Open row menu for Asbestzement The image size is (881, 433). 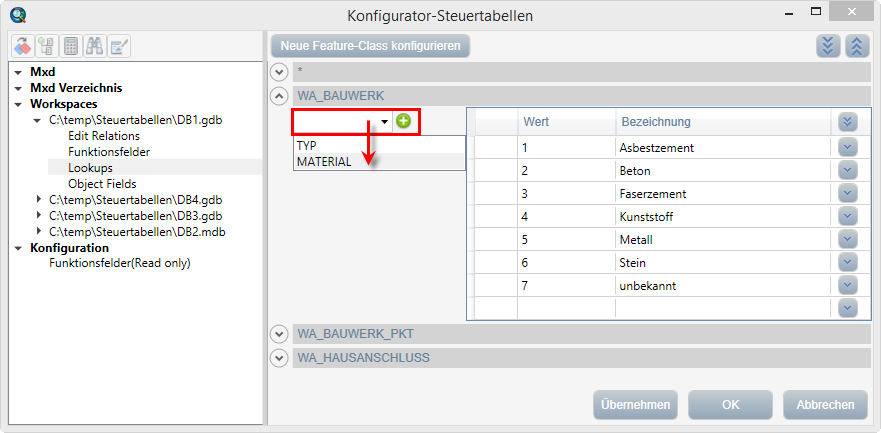coord(848,148)
